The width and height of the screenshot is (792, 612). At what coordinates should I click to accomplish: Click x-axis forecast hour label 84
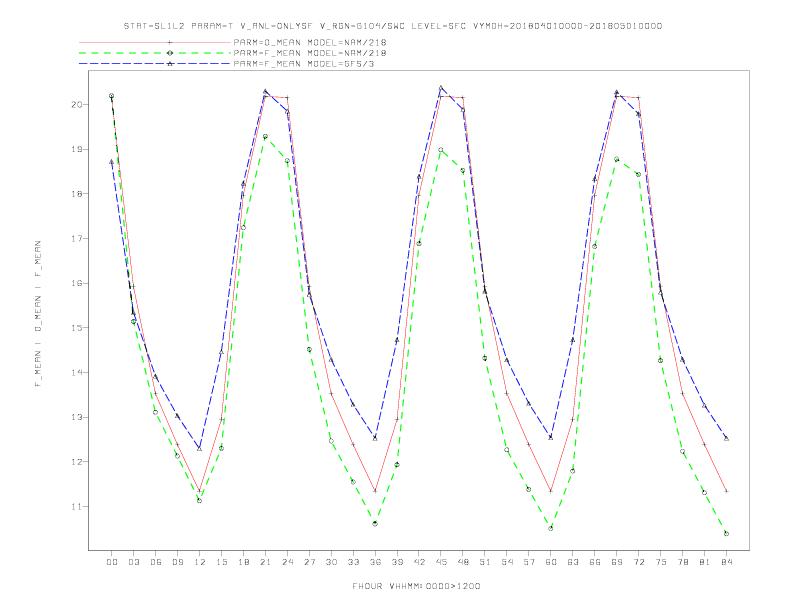[726, 562]
